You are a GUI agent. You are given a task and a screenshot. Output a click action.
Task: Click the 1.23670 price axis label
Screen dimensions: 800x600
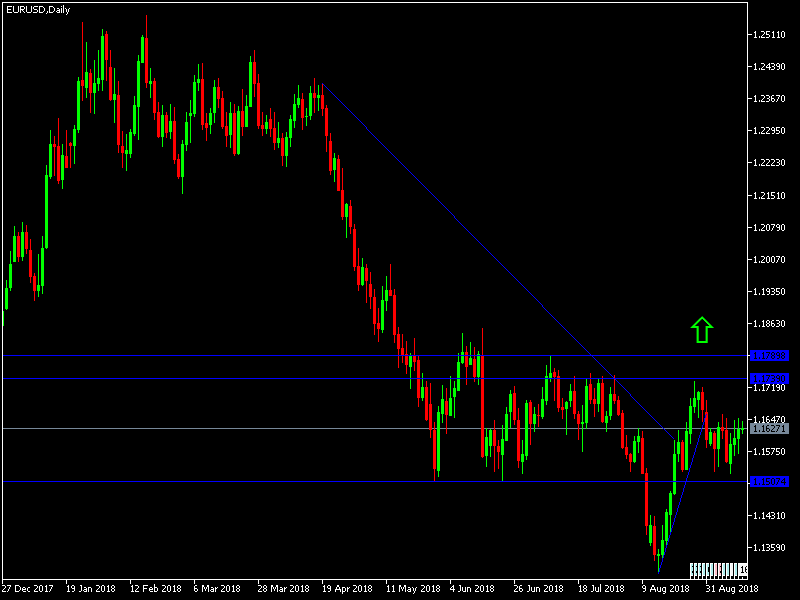point(769,98)
